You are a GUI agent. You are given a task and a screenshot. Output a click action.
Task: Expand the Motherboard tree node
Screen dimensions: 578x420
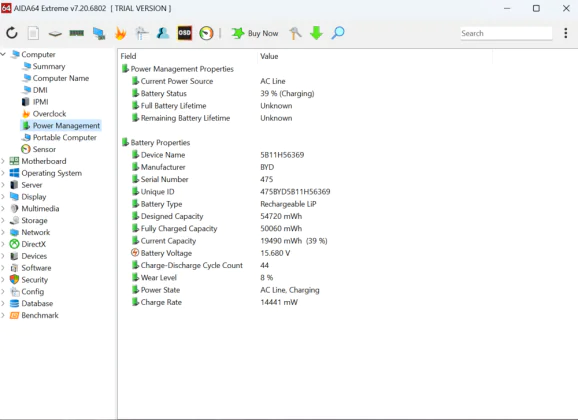(3, 161)
